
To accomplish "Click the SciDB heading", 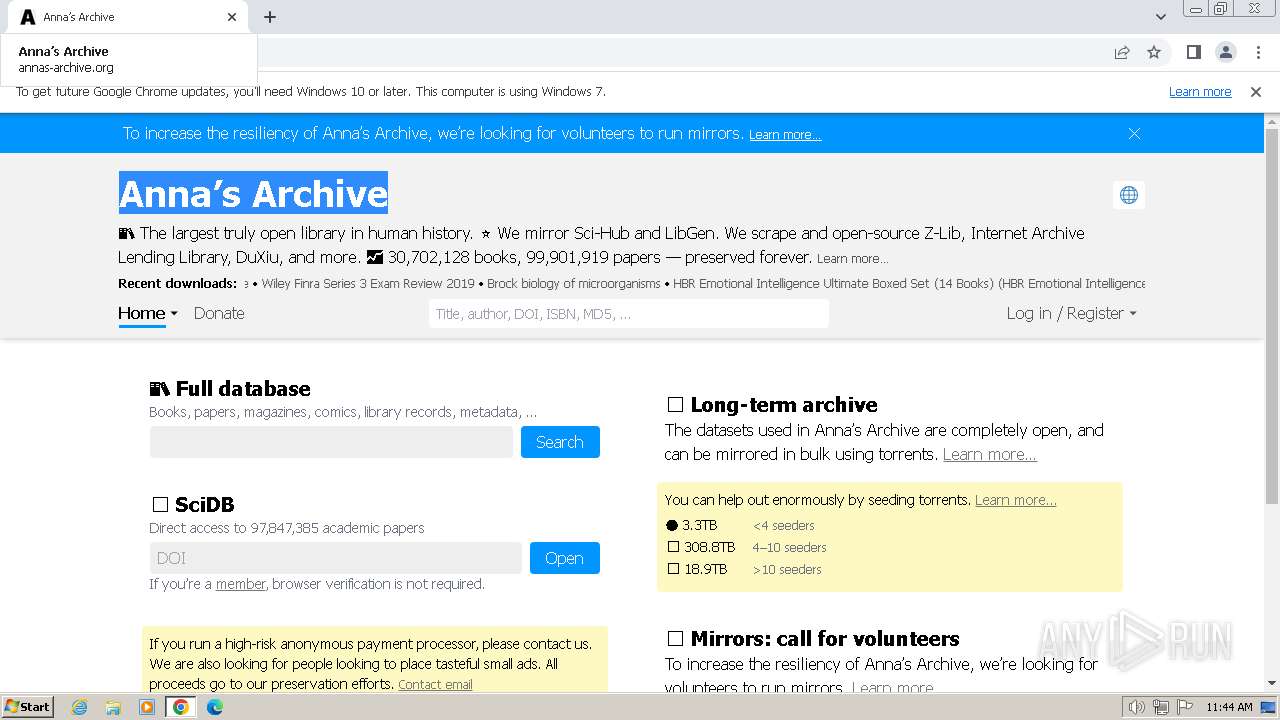I will [x=192, y=505].
